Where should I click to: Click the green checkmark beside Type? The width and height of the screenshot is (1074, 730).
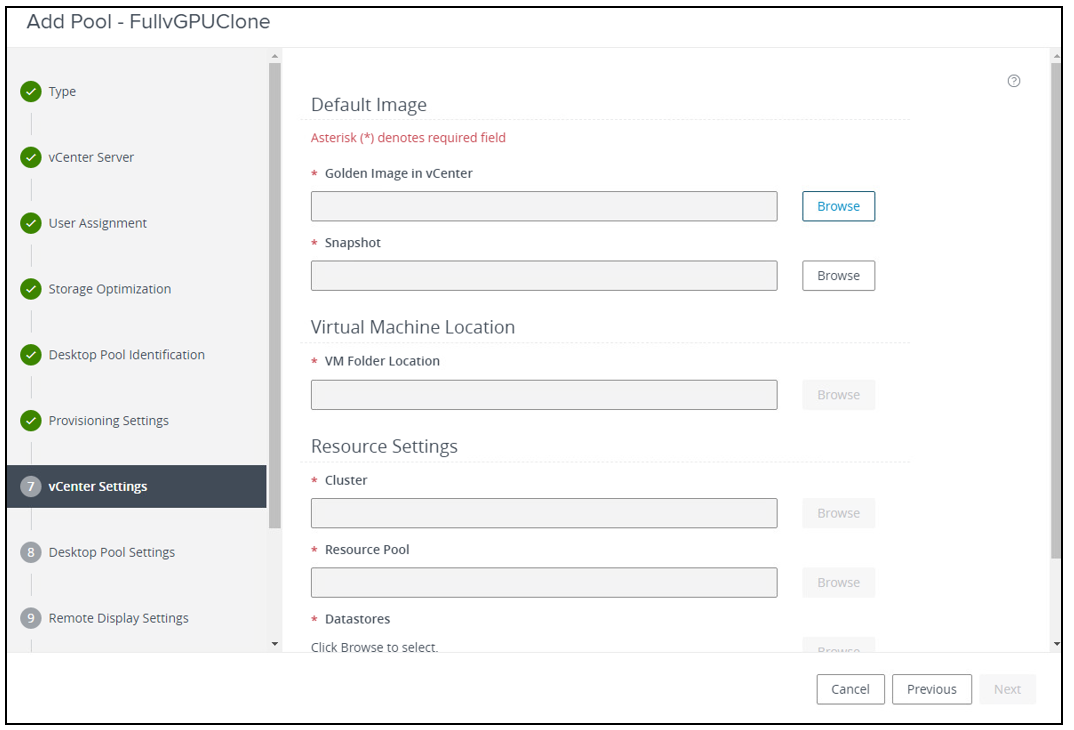click(29, 91)
